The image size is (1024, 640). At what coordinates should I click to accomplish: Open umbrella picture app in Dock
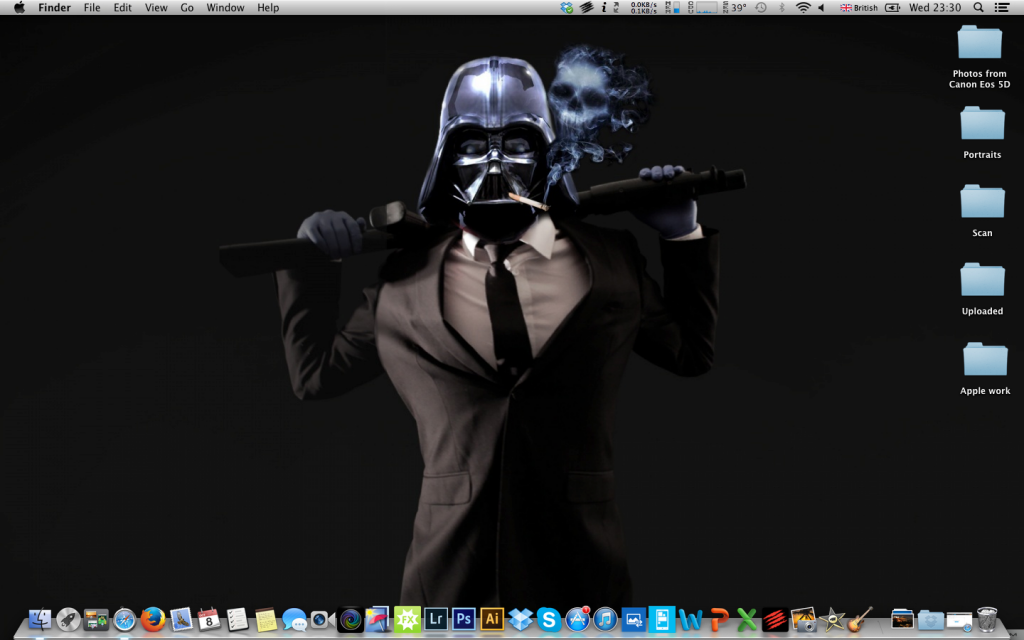tap(378, 619)
